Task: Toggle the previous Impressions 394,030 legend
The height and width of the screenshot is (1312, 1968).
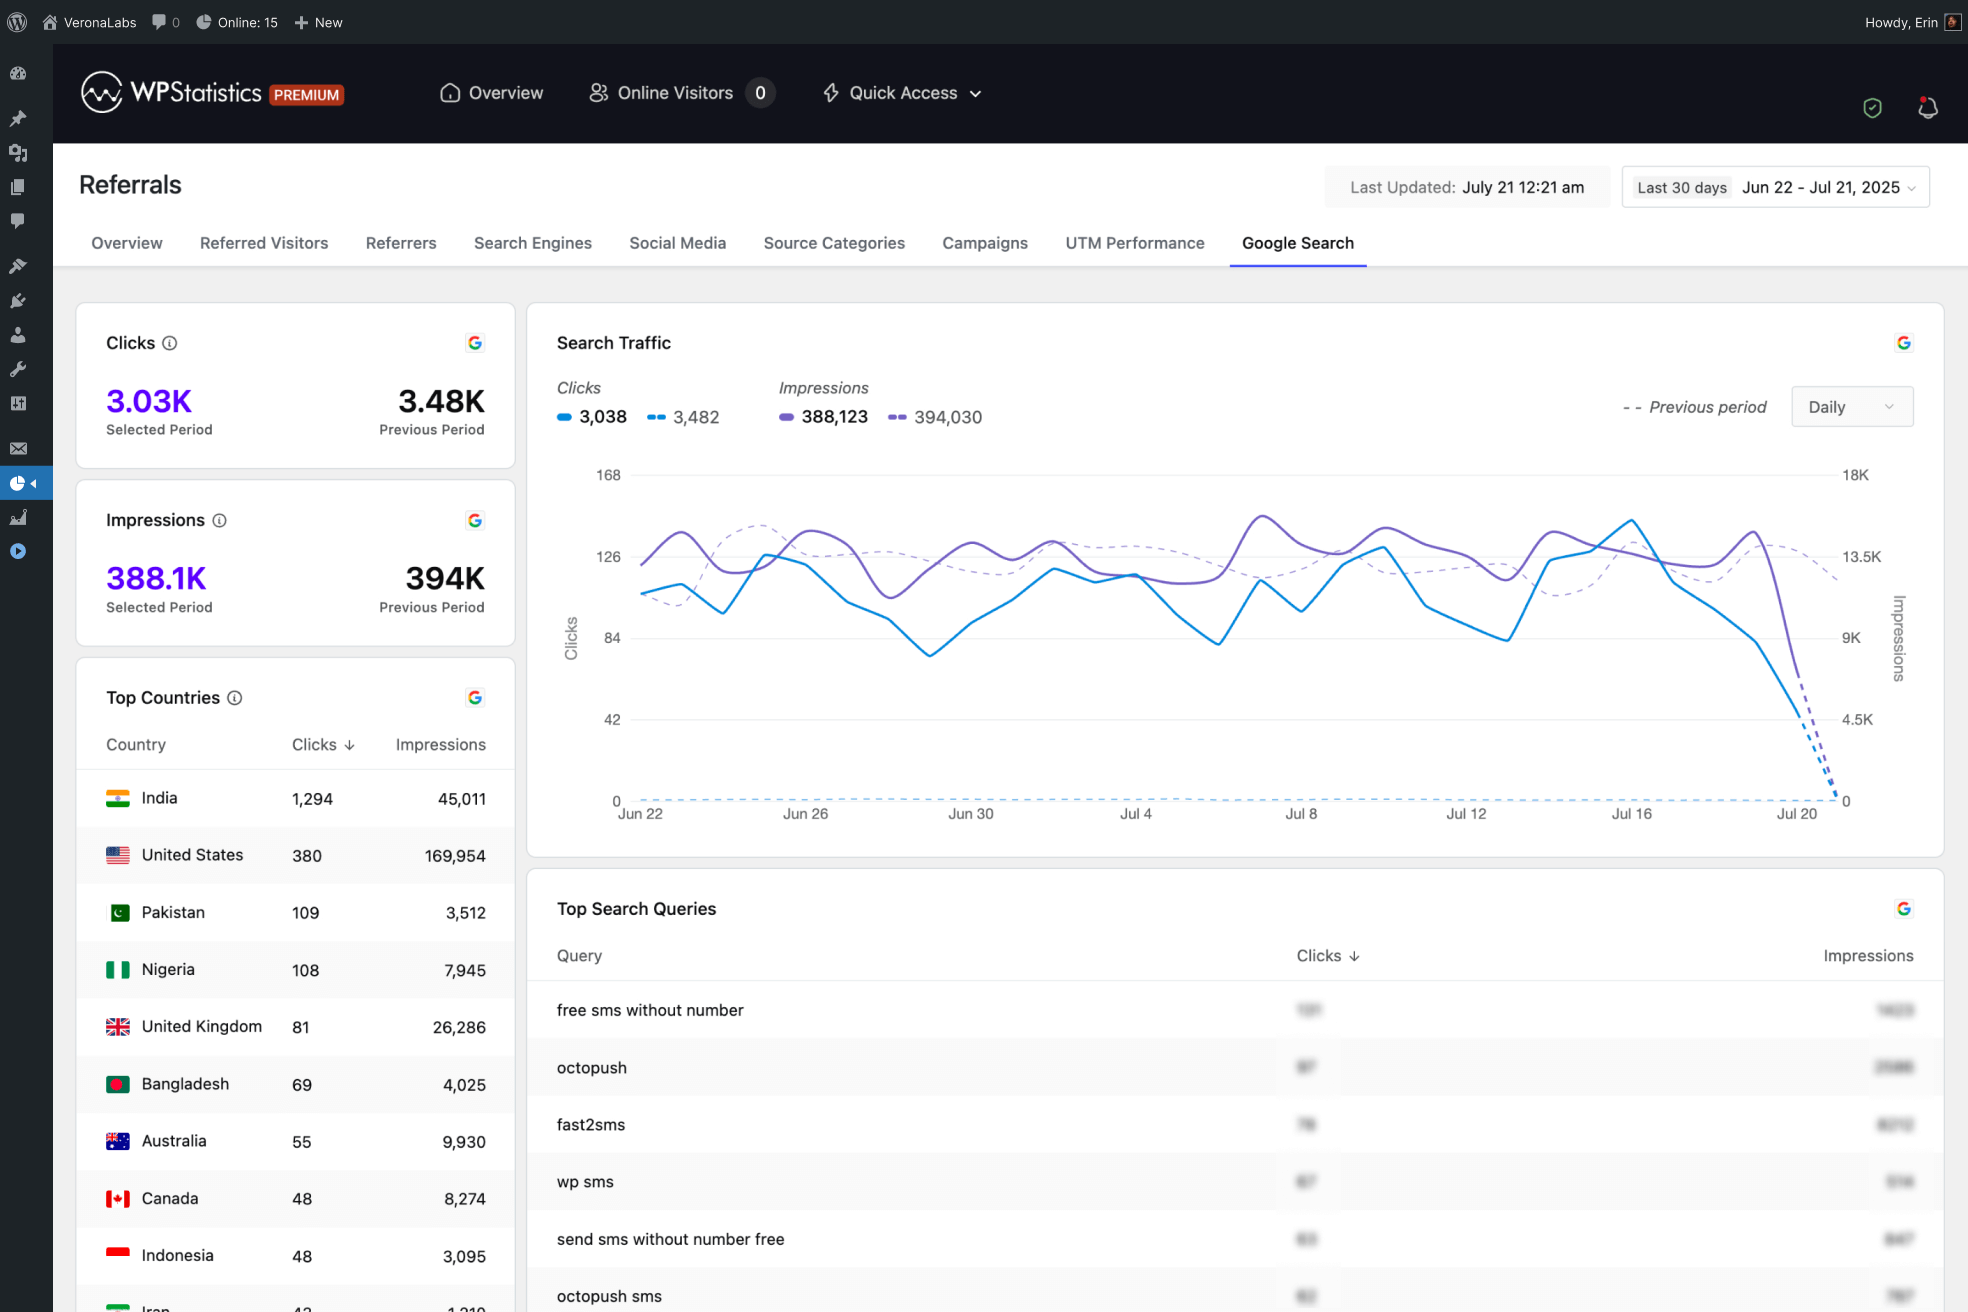Action: (935, 417)
